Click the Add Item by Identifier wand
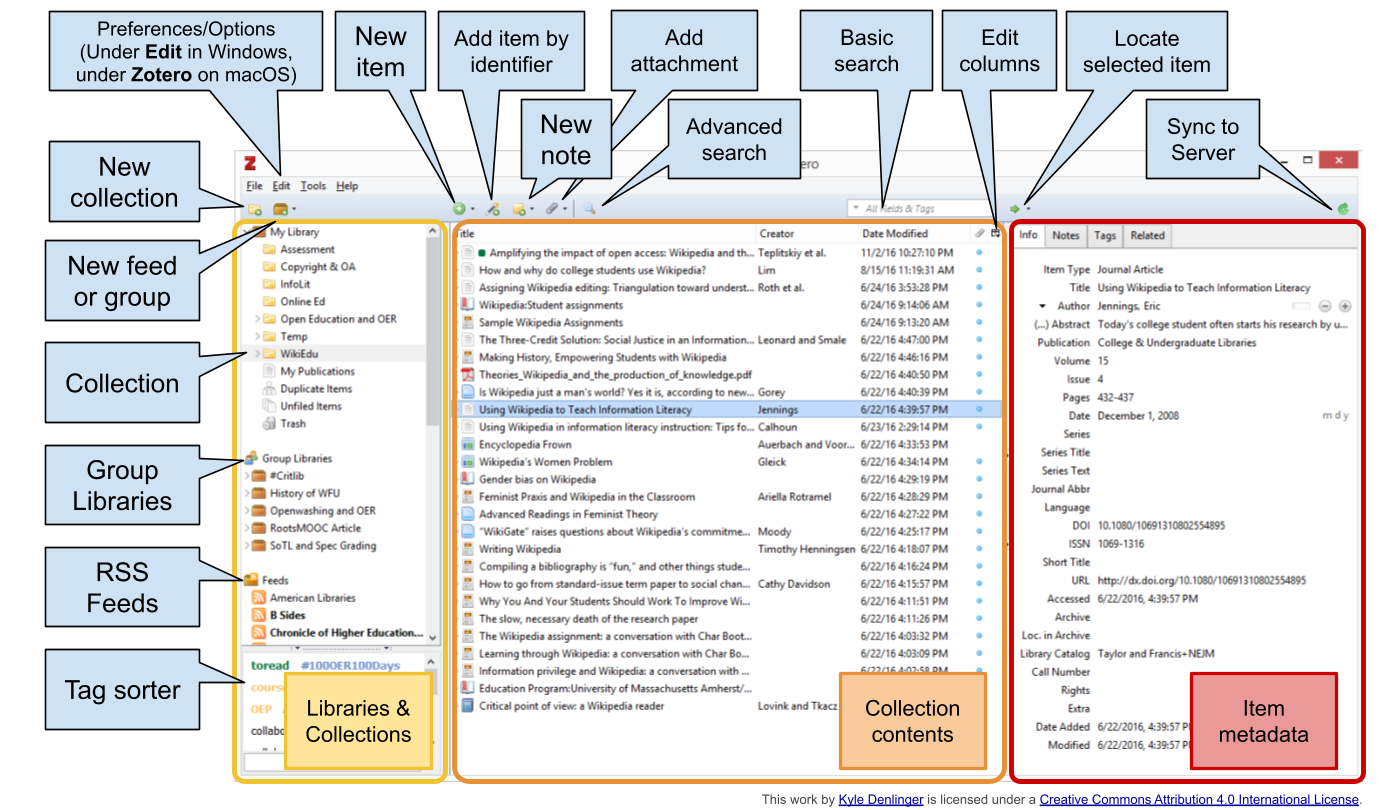This screenshot has width=1394, height=810. [492, 209]
